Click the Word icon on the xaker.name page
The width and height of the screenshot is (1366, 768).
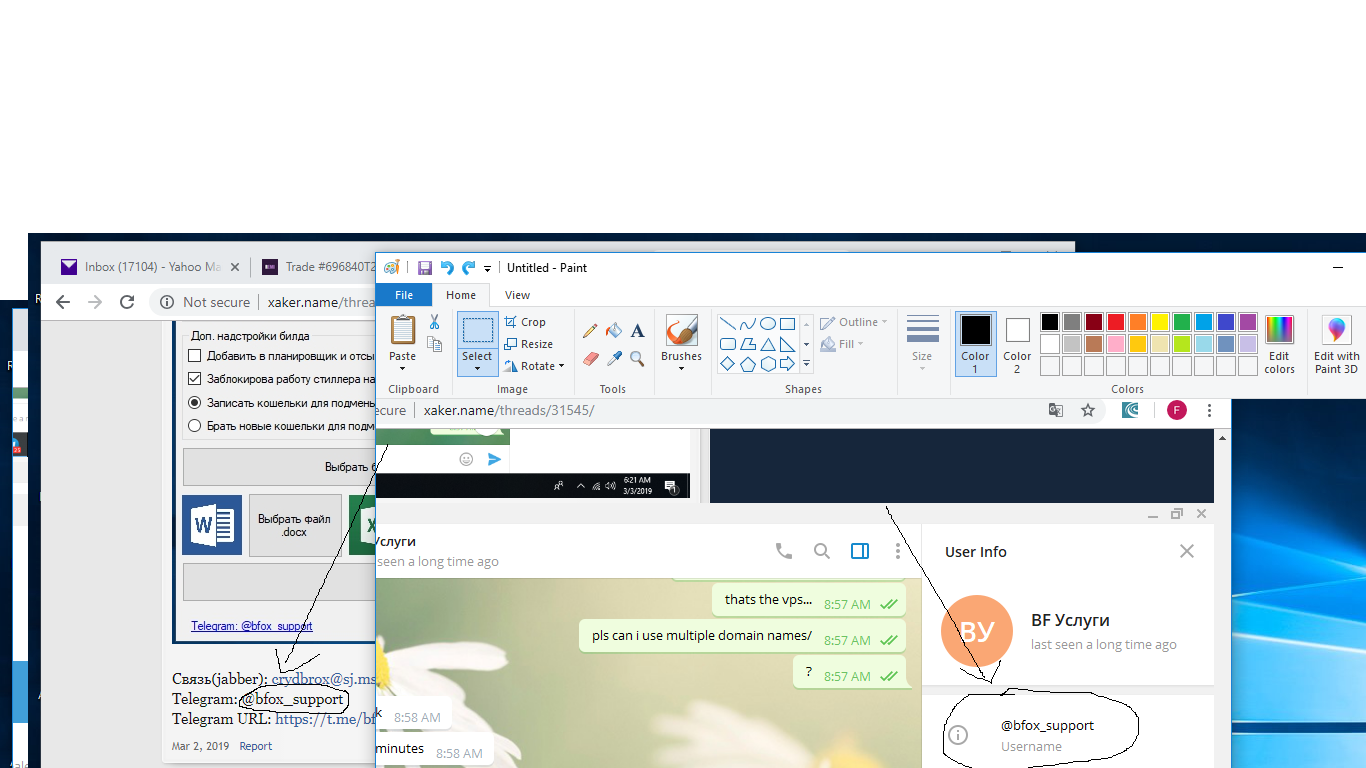click(212, 525)
